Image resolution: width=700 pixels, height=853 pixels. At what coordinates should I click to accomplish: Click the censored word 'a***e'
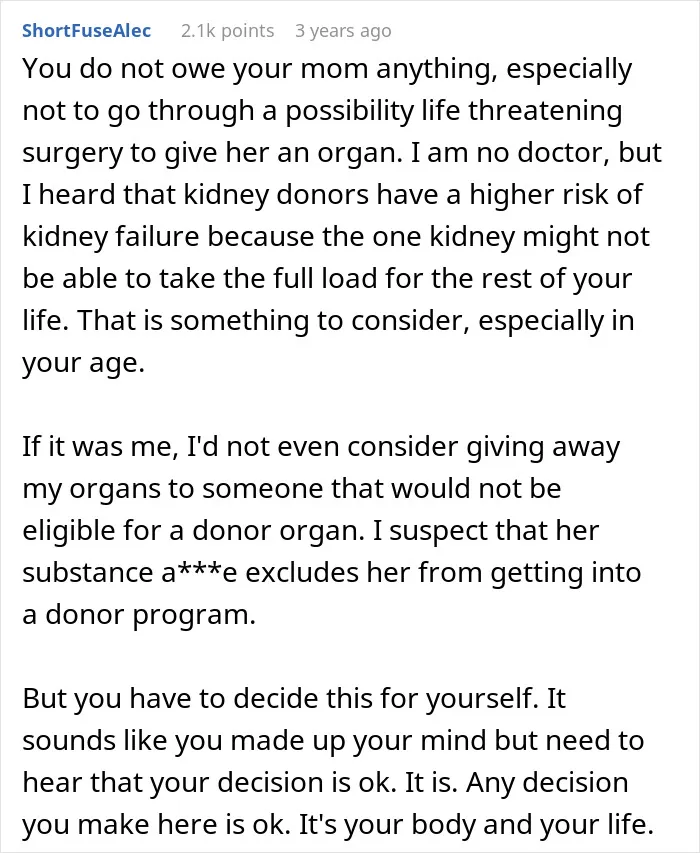click(x=200, y=572)
